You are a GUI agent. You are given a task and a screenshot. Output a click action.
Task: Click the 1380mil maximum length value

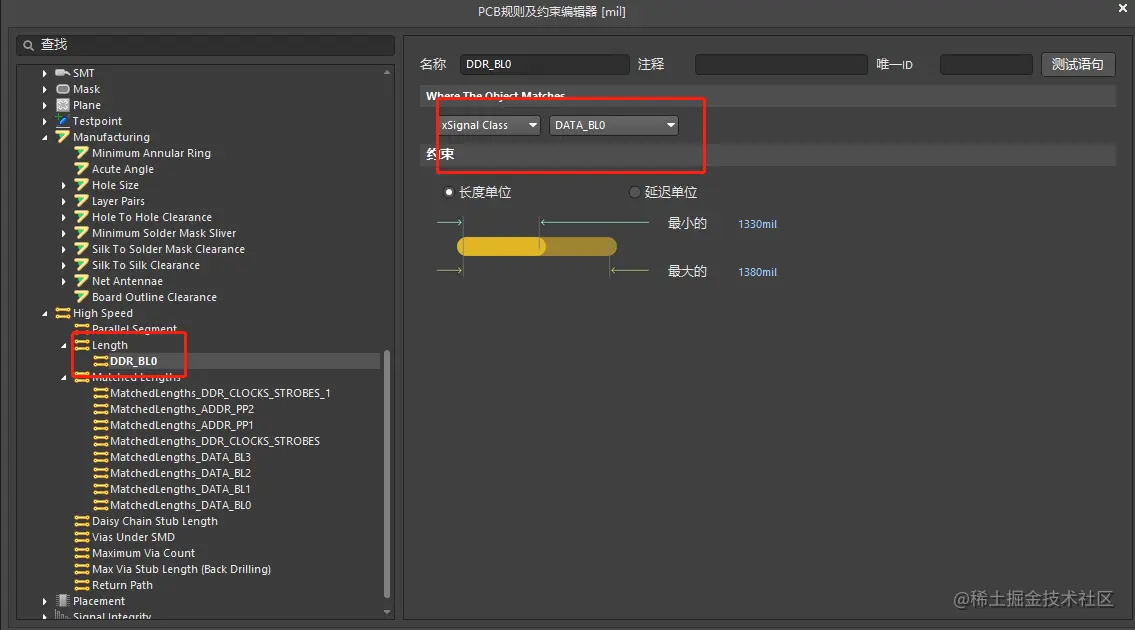click(x=757, y=272)
